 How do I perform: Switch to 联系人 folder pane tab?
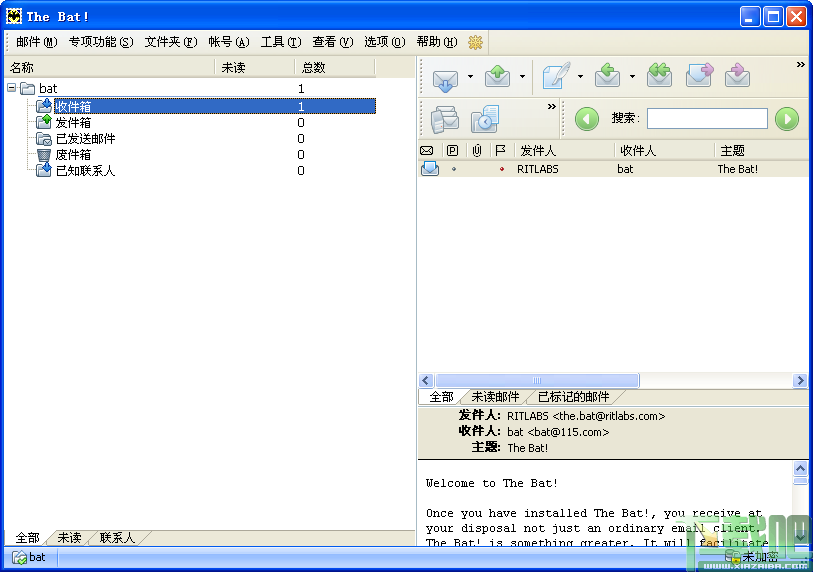click(117, 538)
